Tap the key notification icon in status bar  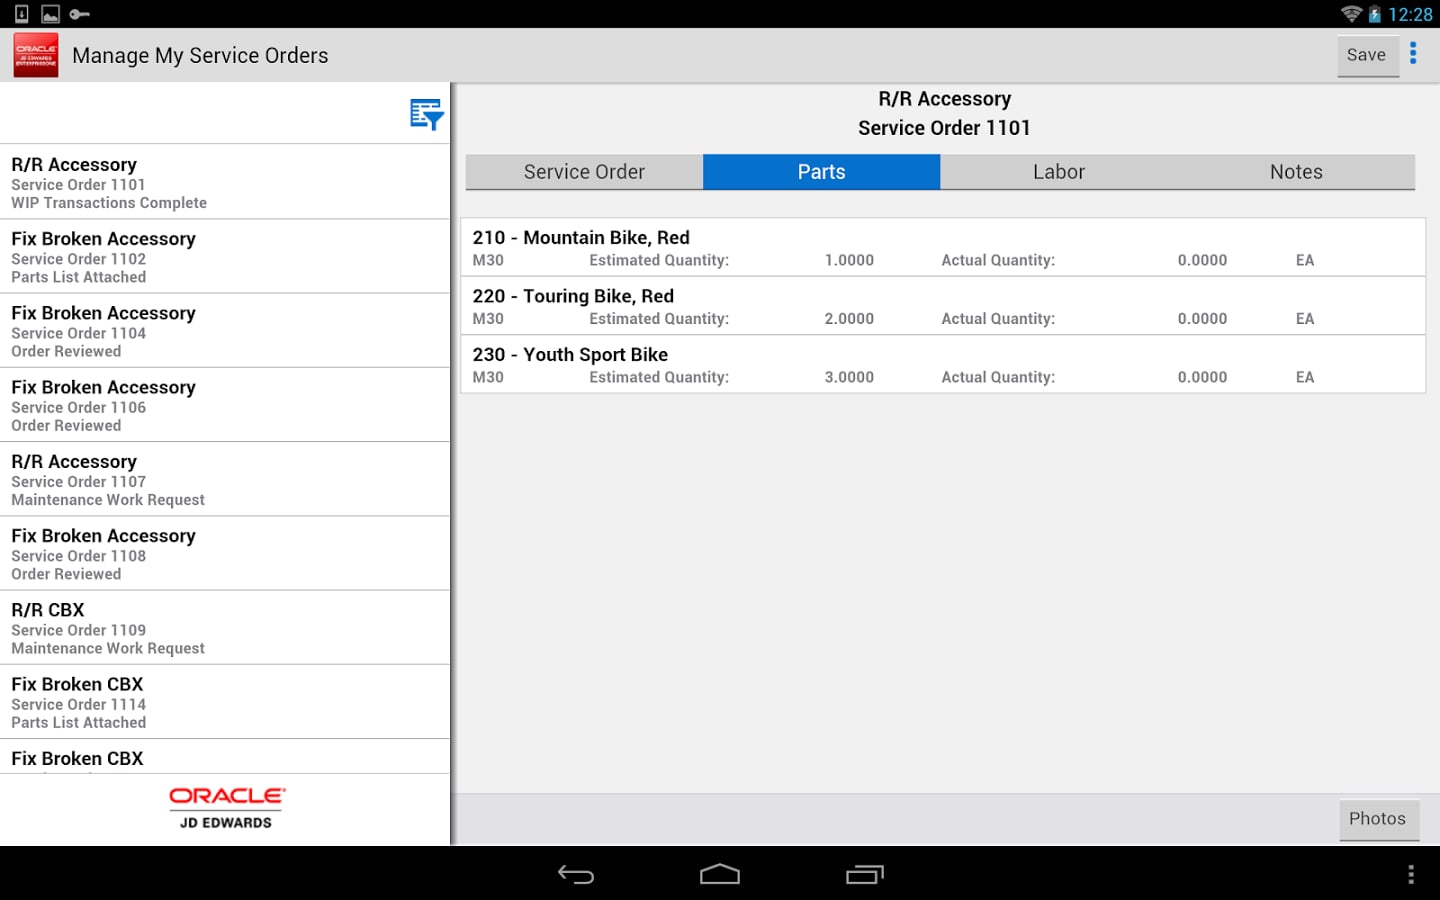[80, 14]
